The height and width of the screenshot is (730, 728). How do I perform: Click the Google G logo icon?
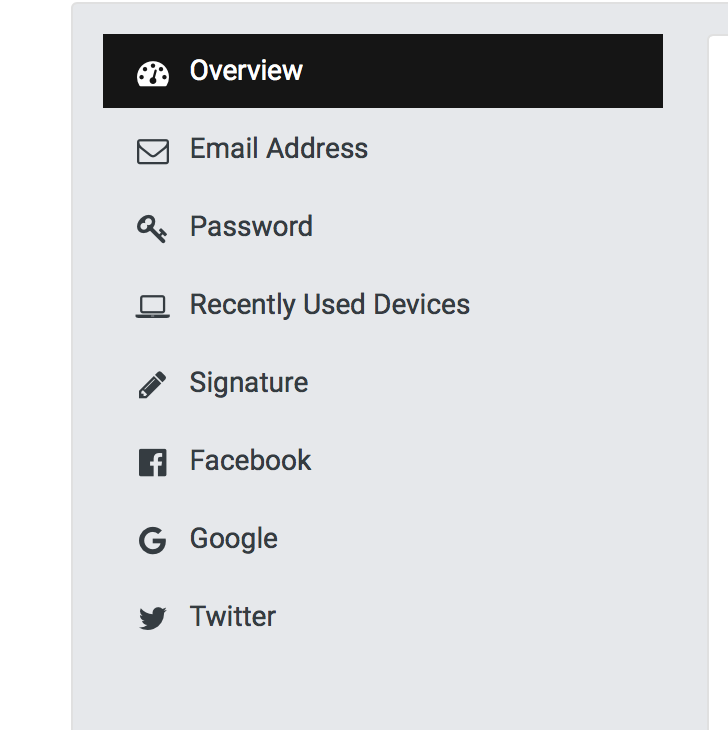pos(152,541)
